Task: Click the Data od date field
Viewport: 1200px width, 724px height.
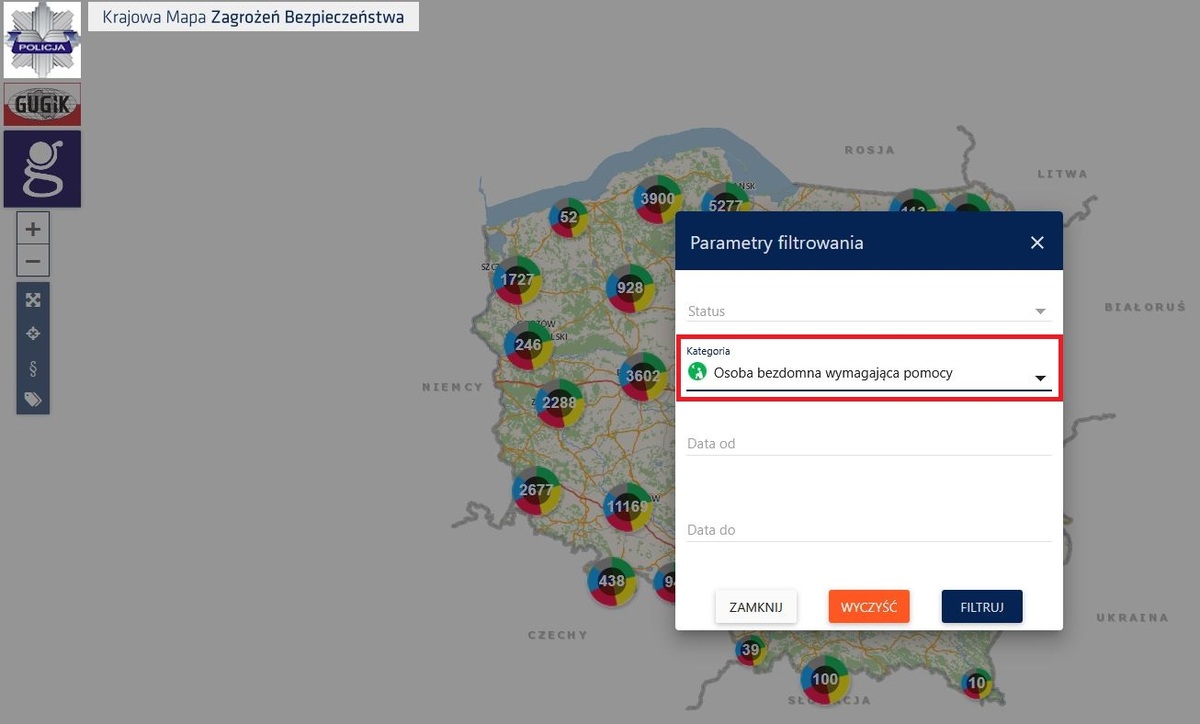Action: click(868, 443)
